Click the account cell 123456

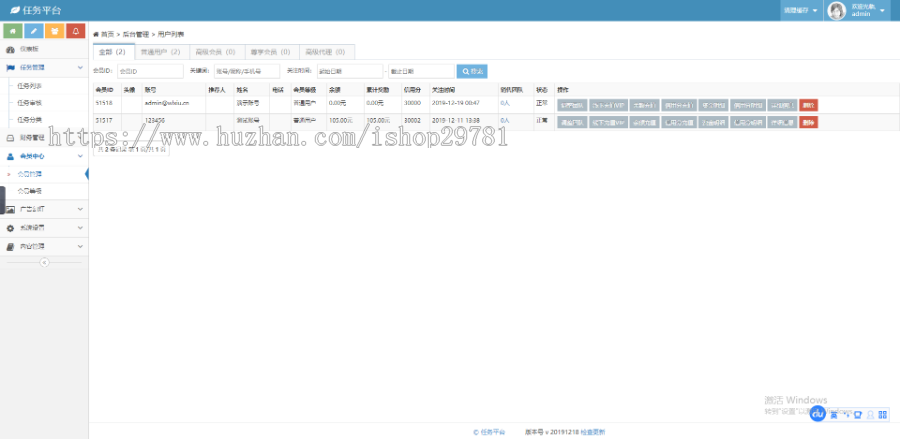coord(154,121)
